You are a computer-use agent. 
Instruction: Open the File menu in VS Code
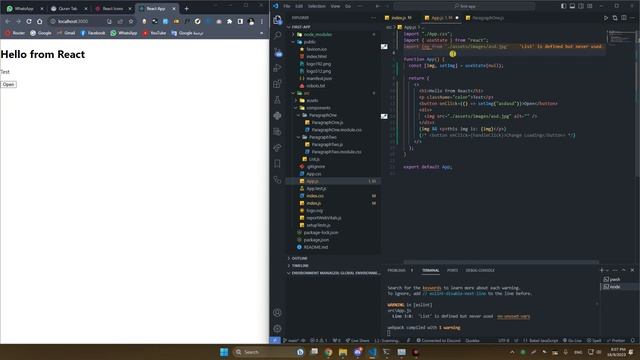coord(287,6)
